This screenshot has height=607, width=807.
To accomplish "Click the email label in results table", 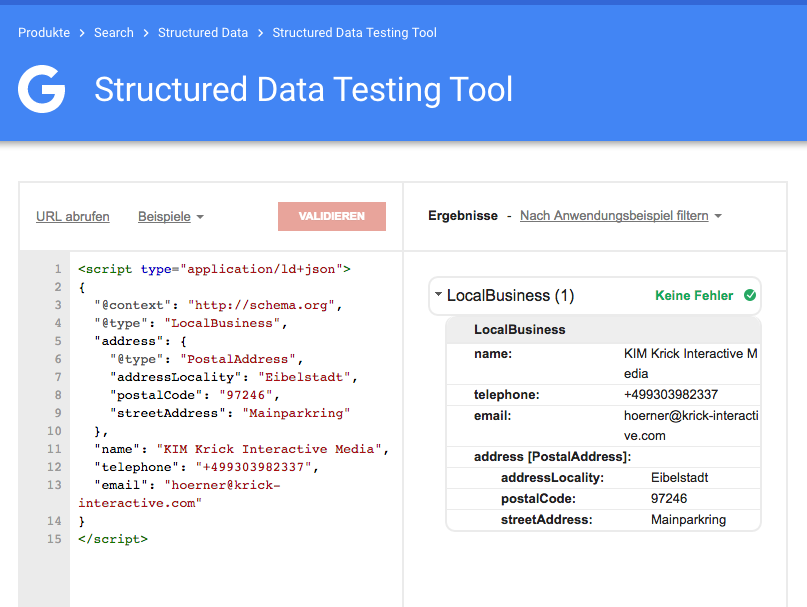I will 492,415.
